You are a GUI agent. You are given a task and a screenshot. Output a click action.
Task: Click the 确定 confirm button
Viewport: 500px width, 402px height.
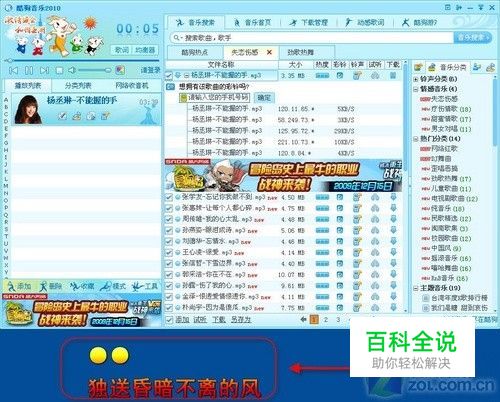pos(264,98)
